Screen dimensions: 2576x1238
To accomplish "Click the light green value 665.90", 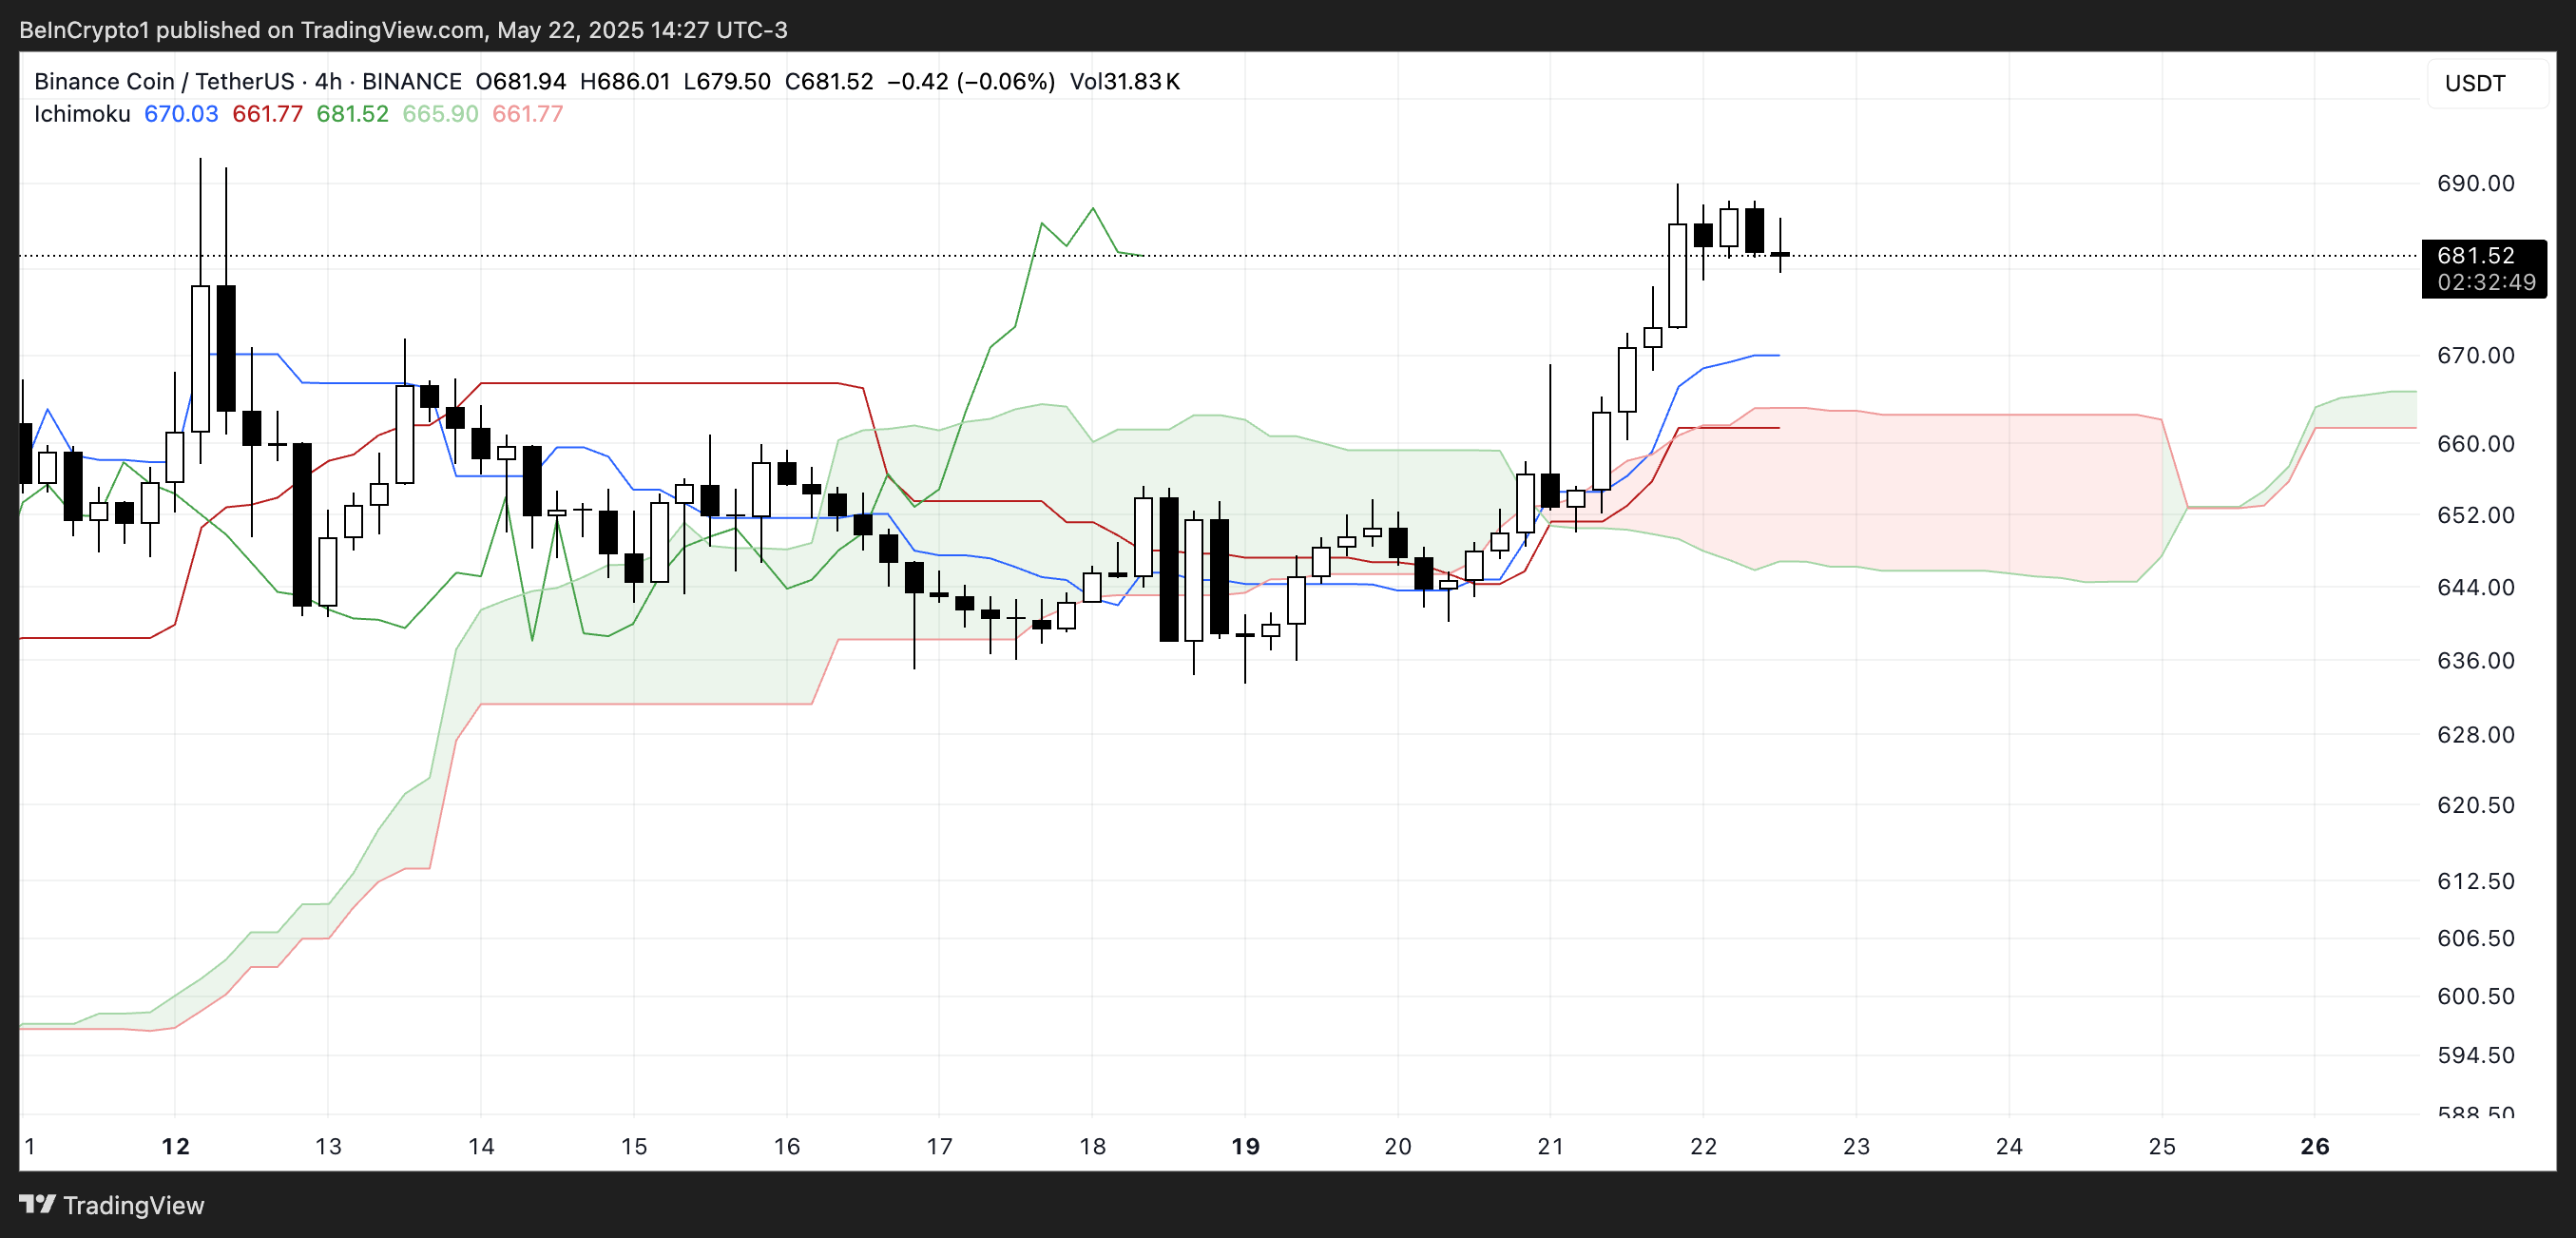I will (440, 114).
